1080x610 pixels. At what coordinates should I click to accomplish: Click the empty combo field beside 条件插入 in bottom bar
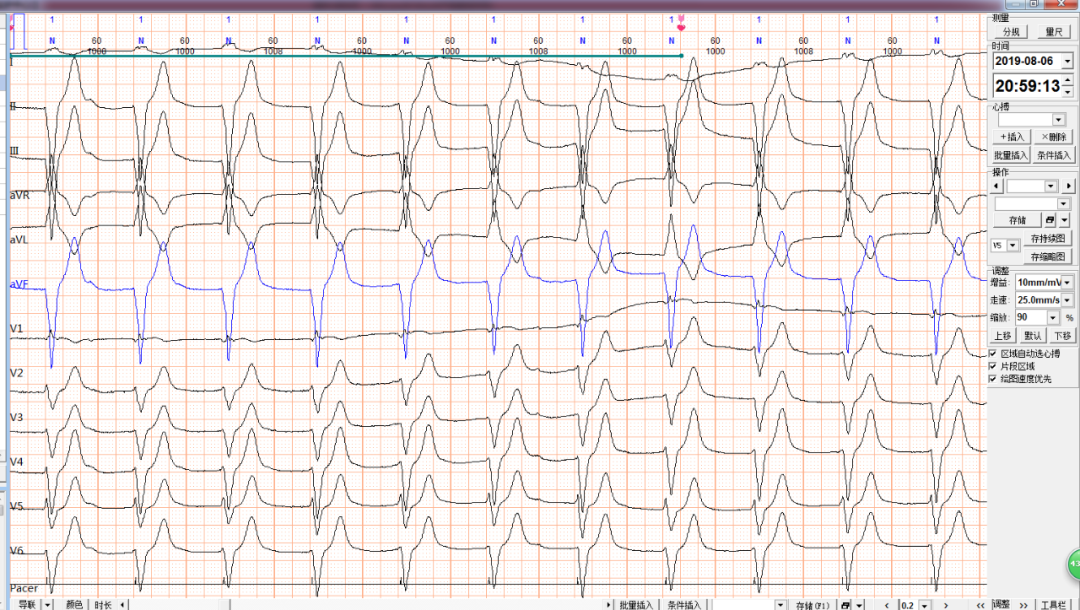pyautogui.click(x=743, y=605)
